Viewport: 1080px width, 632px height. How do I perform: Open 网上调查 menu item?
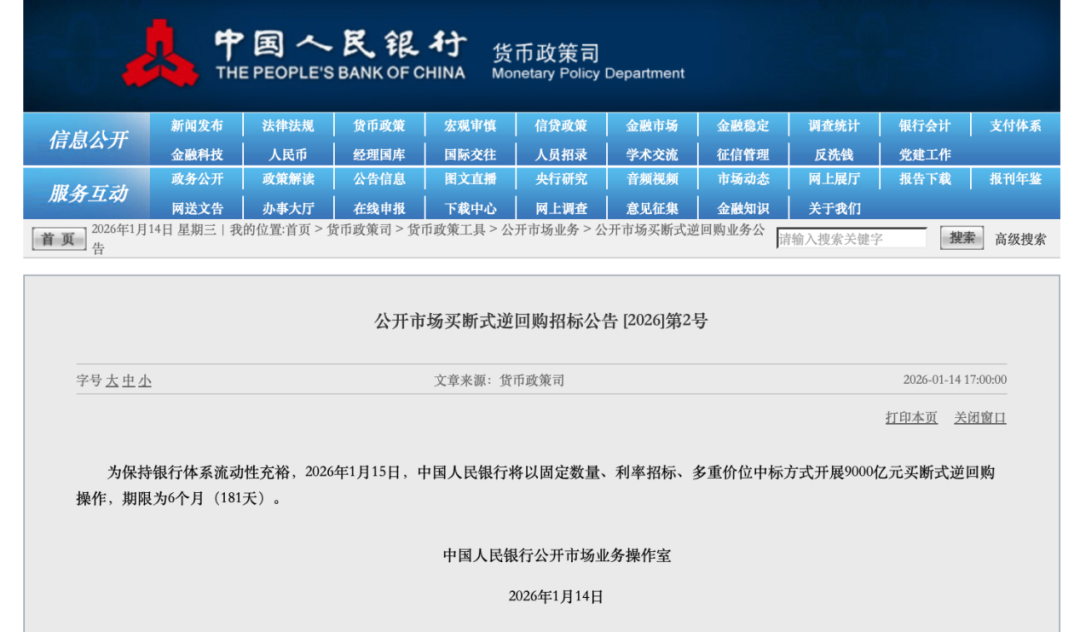pyautogui.click(x=561, y=208)
